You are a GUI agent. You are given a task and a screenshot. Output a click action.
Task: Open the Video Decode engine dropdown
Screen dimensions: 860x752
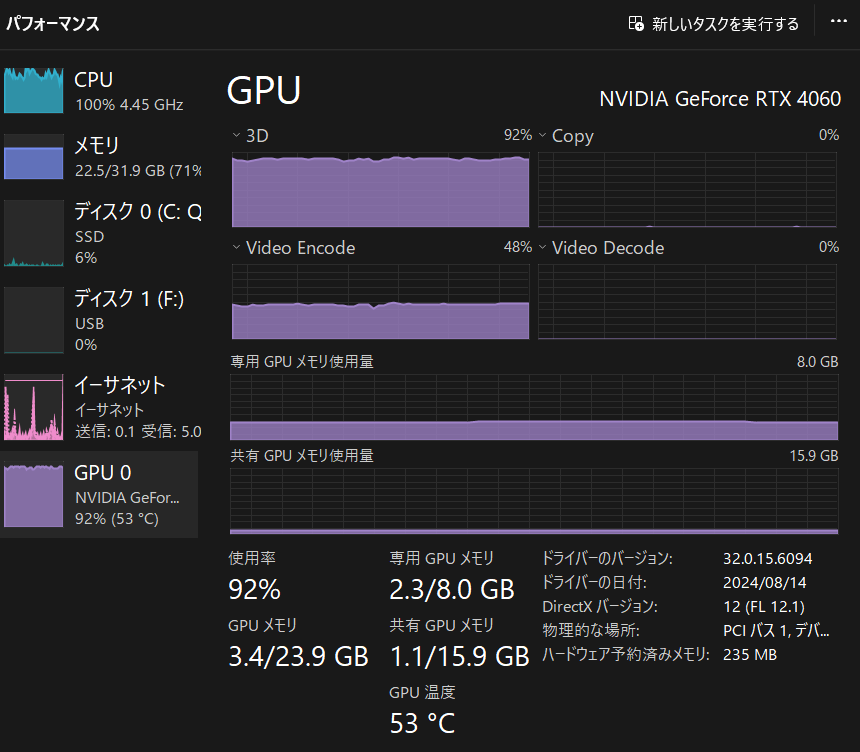(542, 247)
